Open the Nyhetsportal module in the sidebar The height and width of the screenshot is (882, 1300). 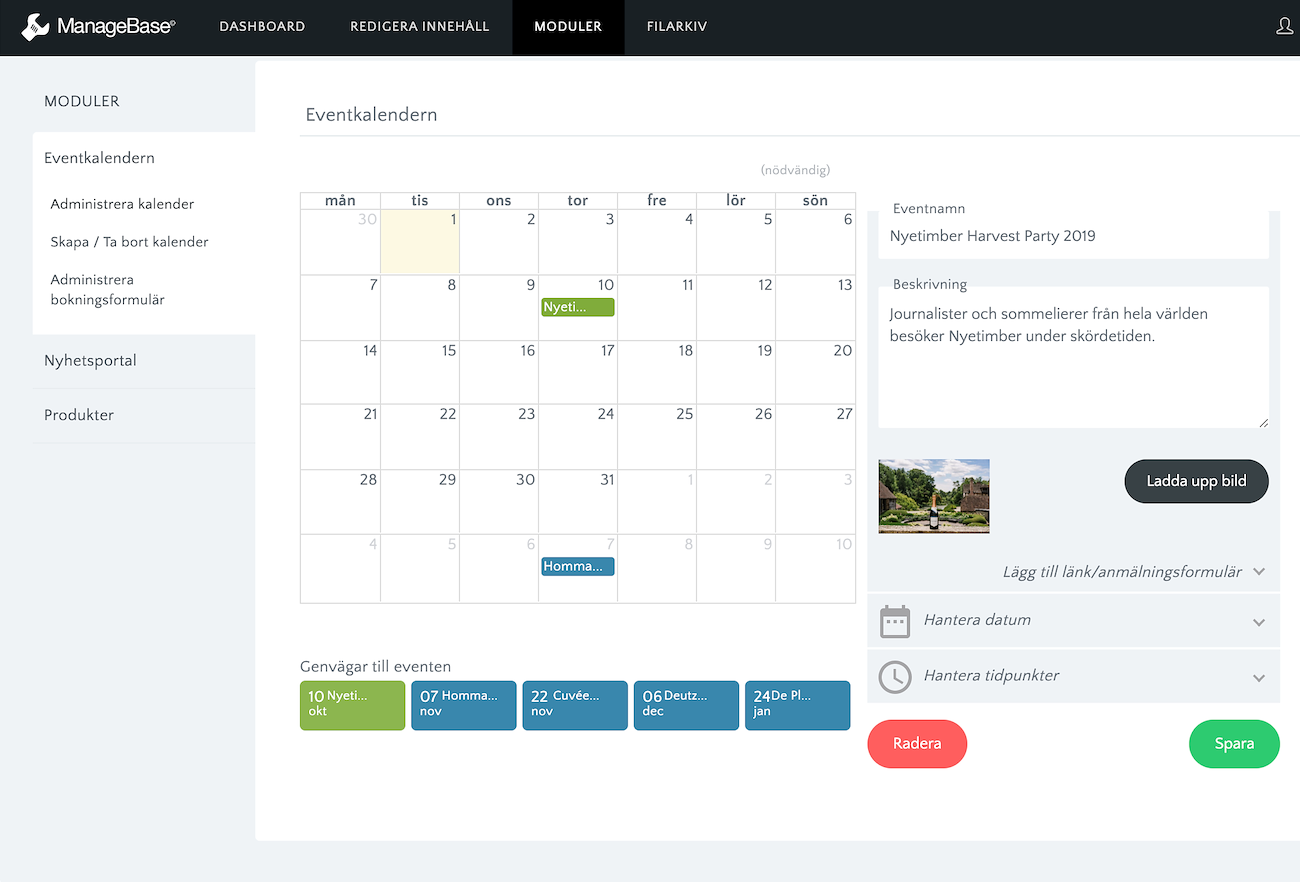tap(90, 361)
